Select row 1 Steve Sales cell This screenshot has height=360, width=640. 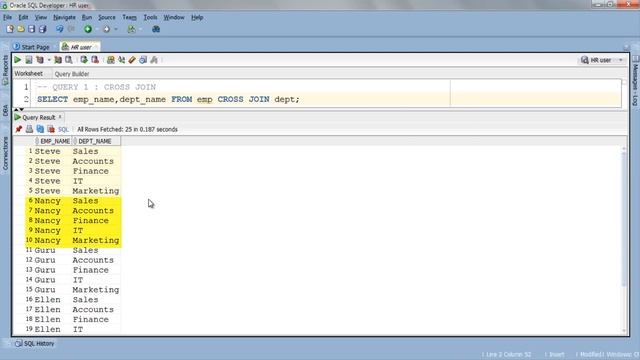85,151
